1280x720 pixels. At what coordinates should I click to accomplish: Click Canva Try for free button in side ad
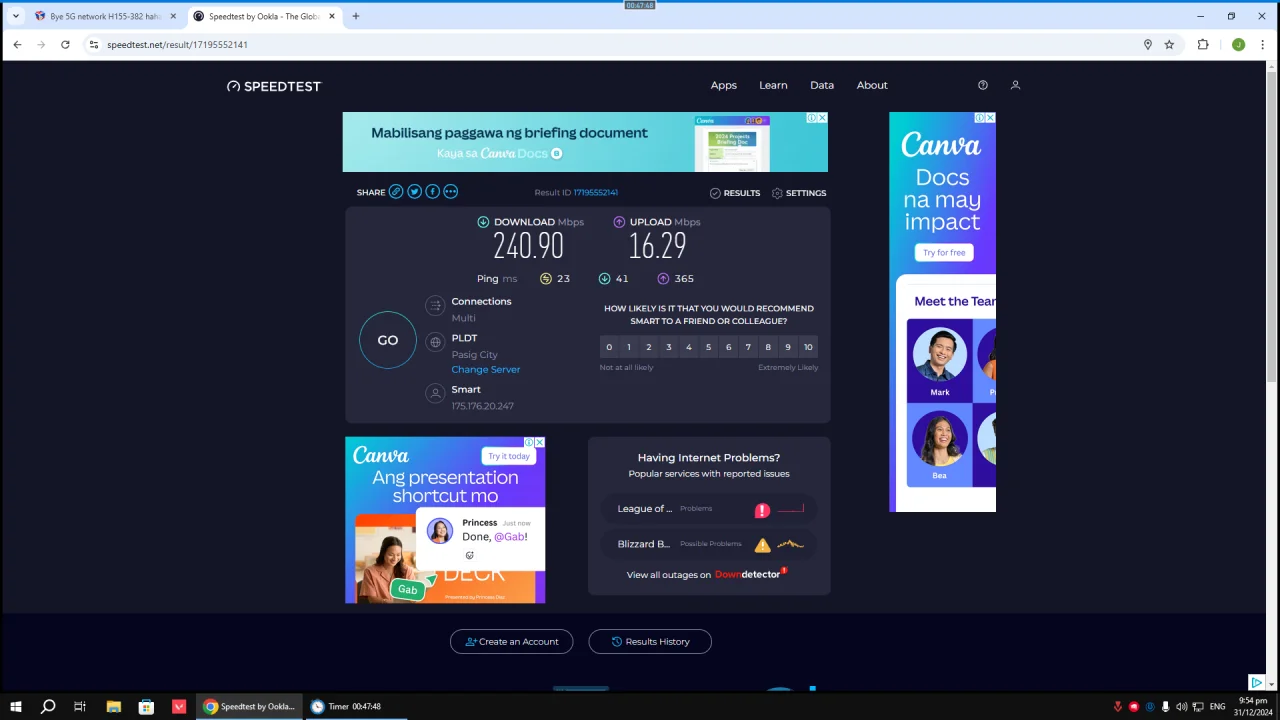coord(944,252)
